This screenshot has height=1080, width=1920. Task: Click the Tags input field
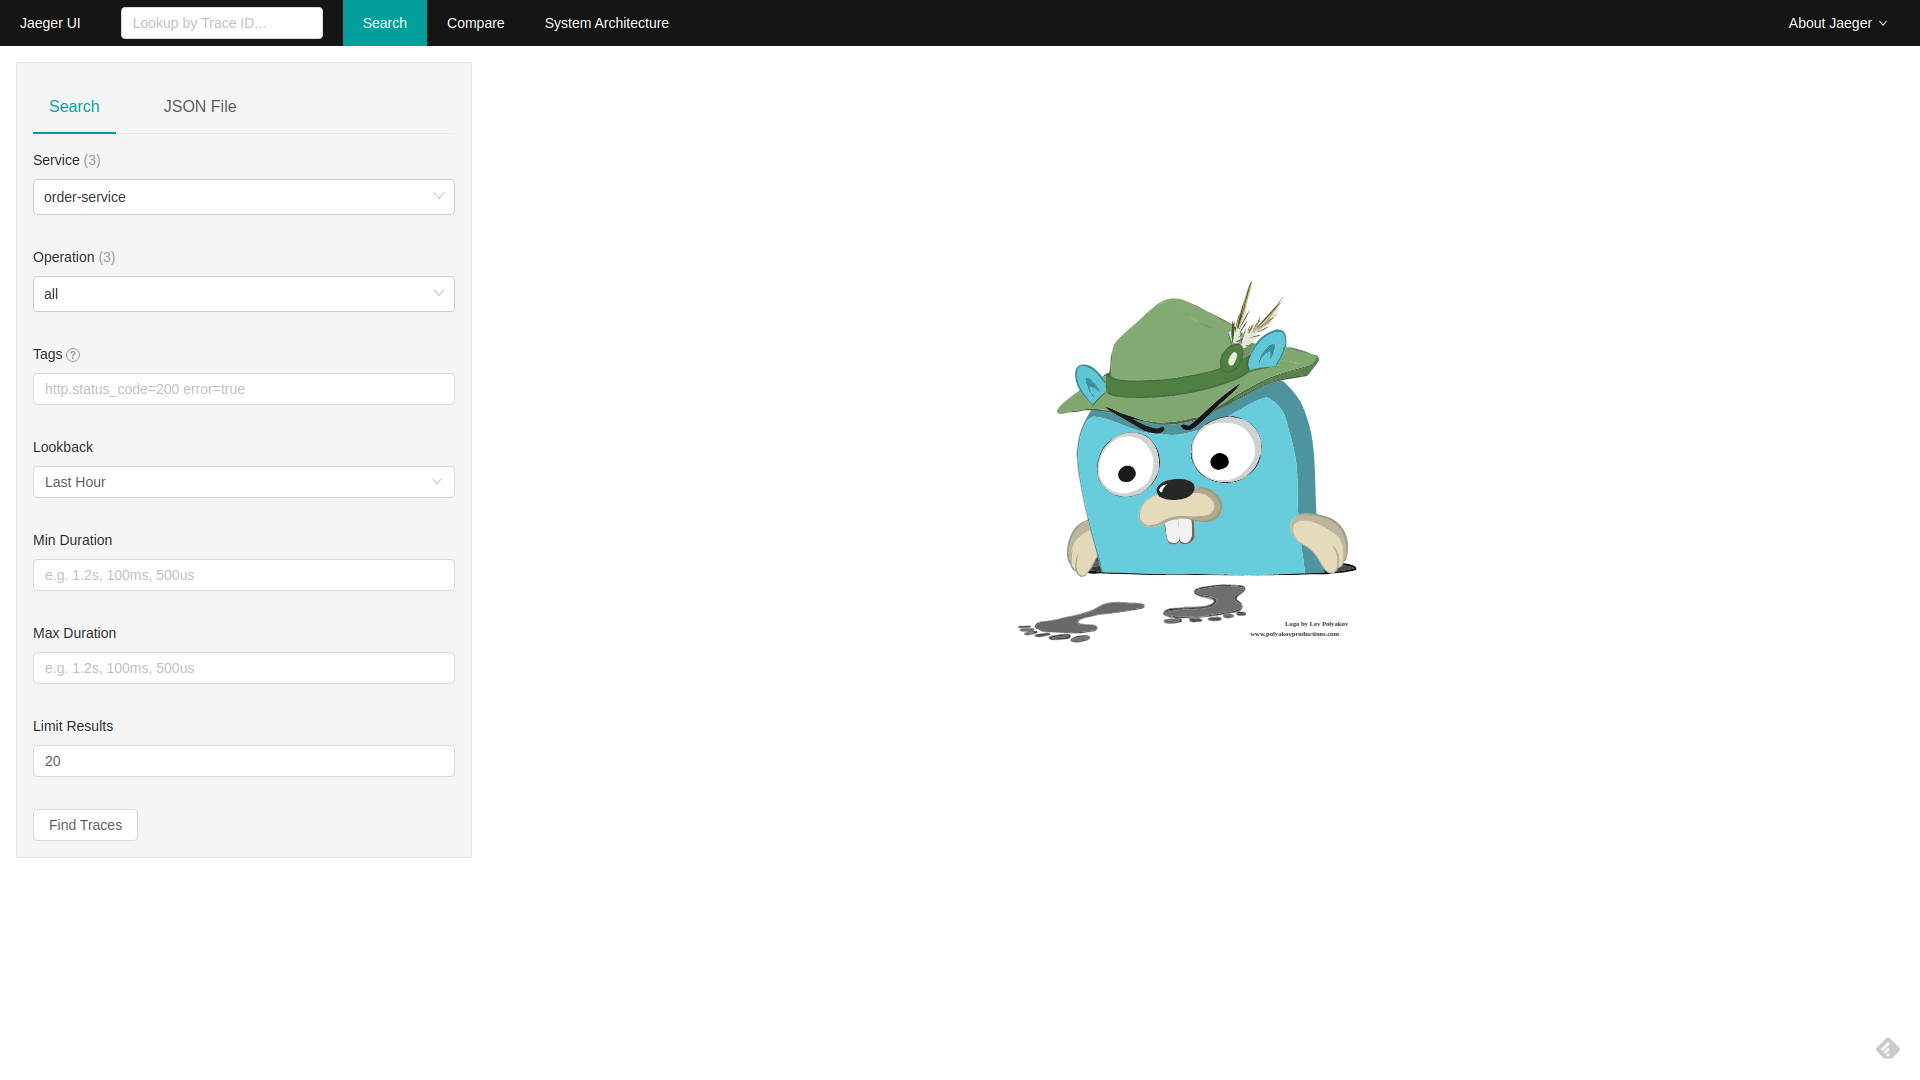tap(243, 389)
